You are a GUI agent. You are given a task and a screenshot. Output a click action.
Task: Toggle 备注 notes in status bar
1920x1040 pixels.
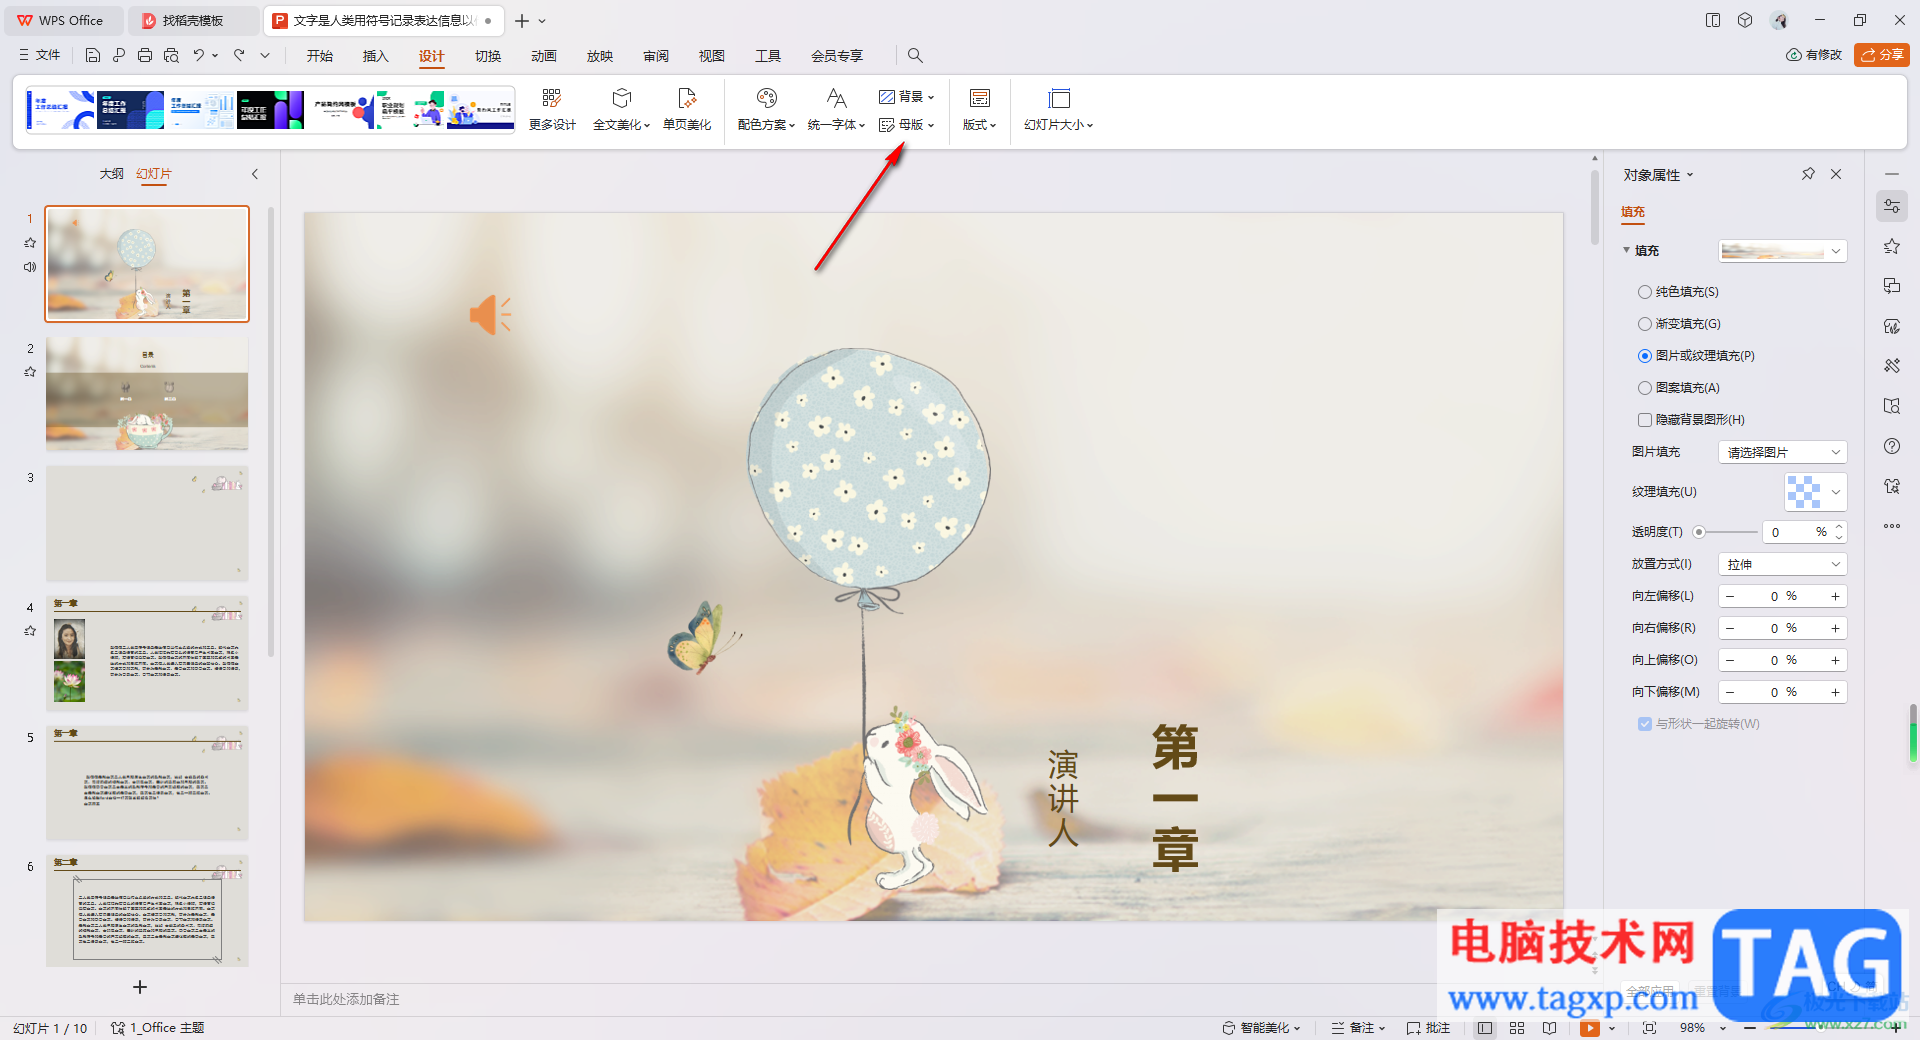pyautogui.click(x=1358, y=1028)
